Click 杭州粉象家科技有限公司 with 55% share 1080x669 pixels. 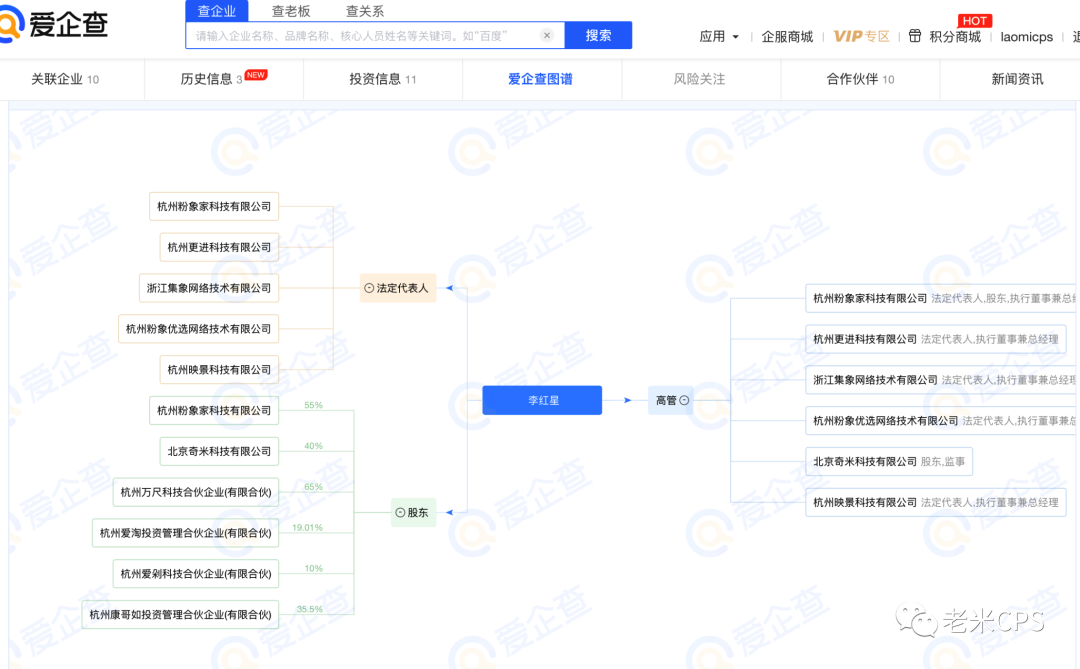tap(214, 410)
